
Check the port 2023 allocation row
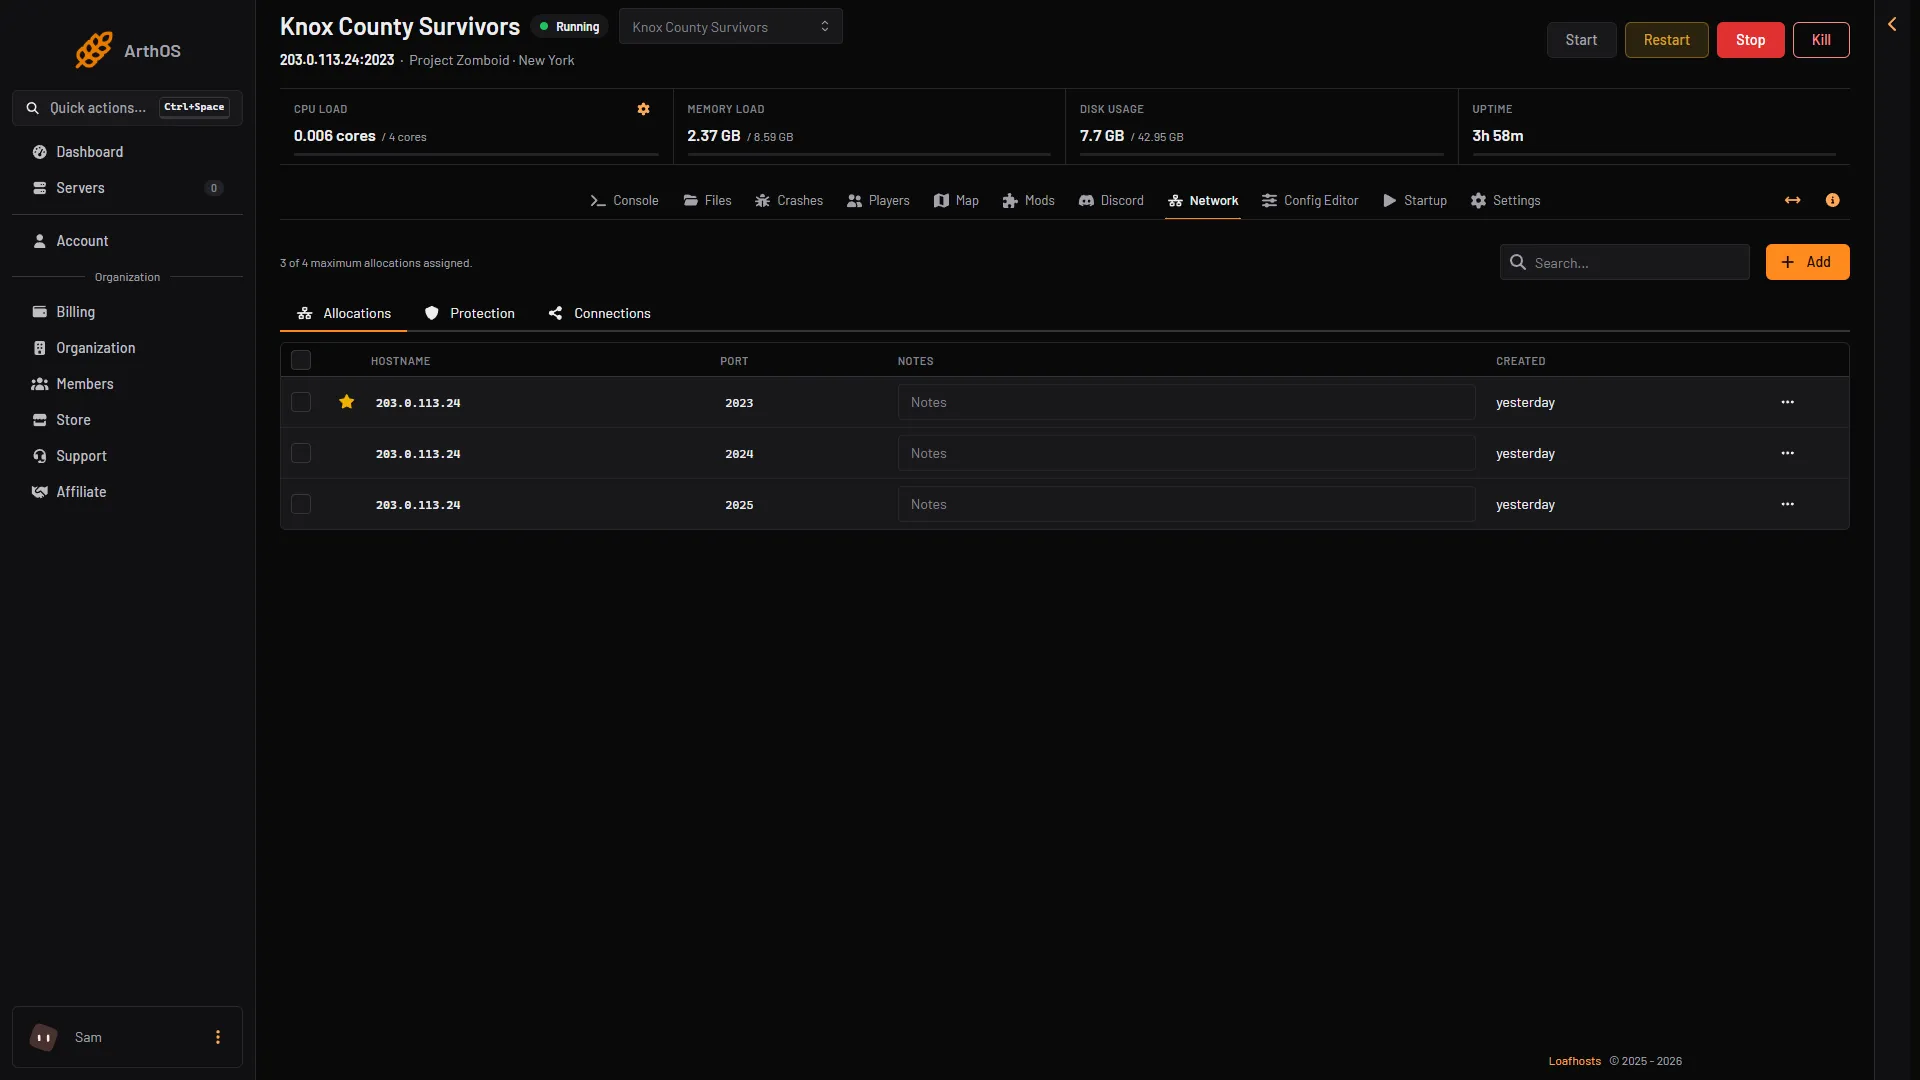(301, 402)
